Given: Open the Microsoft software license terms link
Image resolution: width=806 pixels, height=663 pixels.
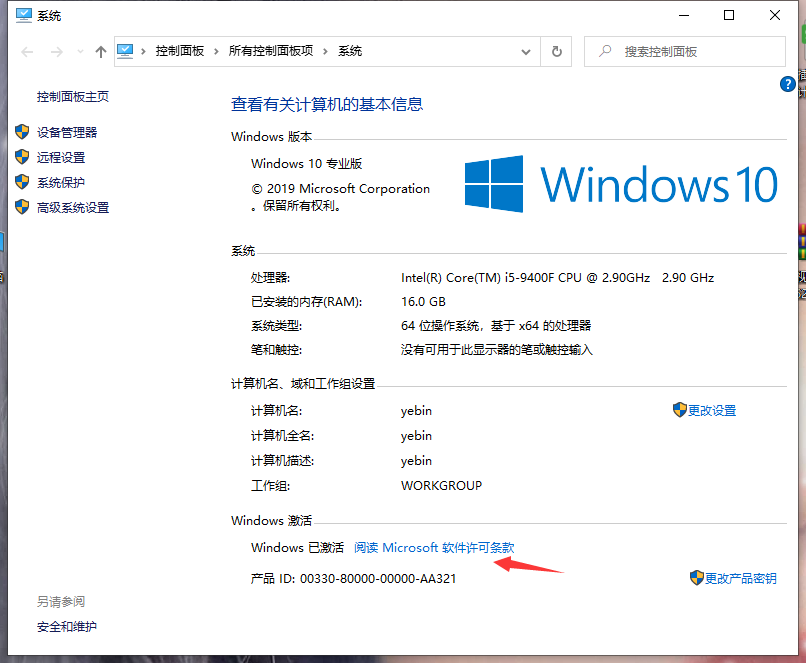Looking at the screenshot, I should pos(434,547).
